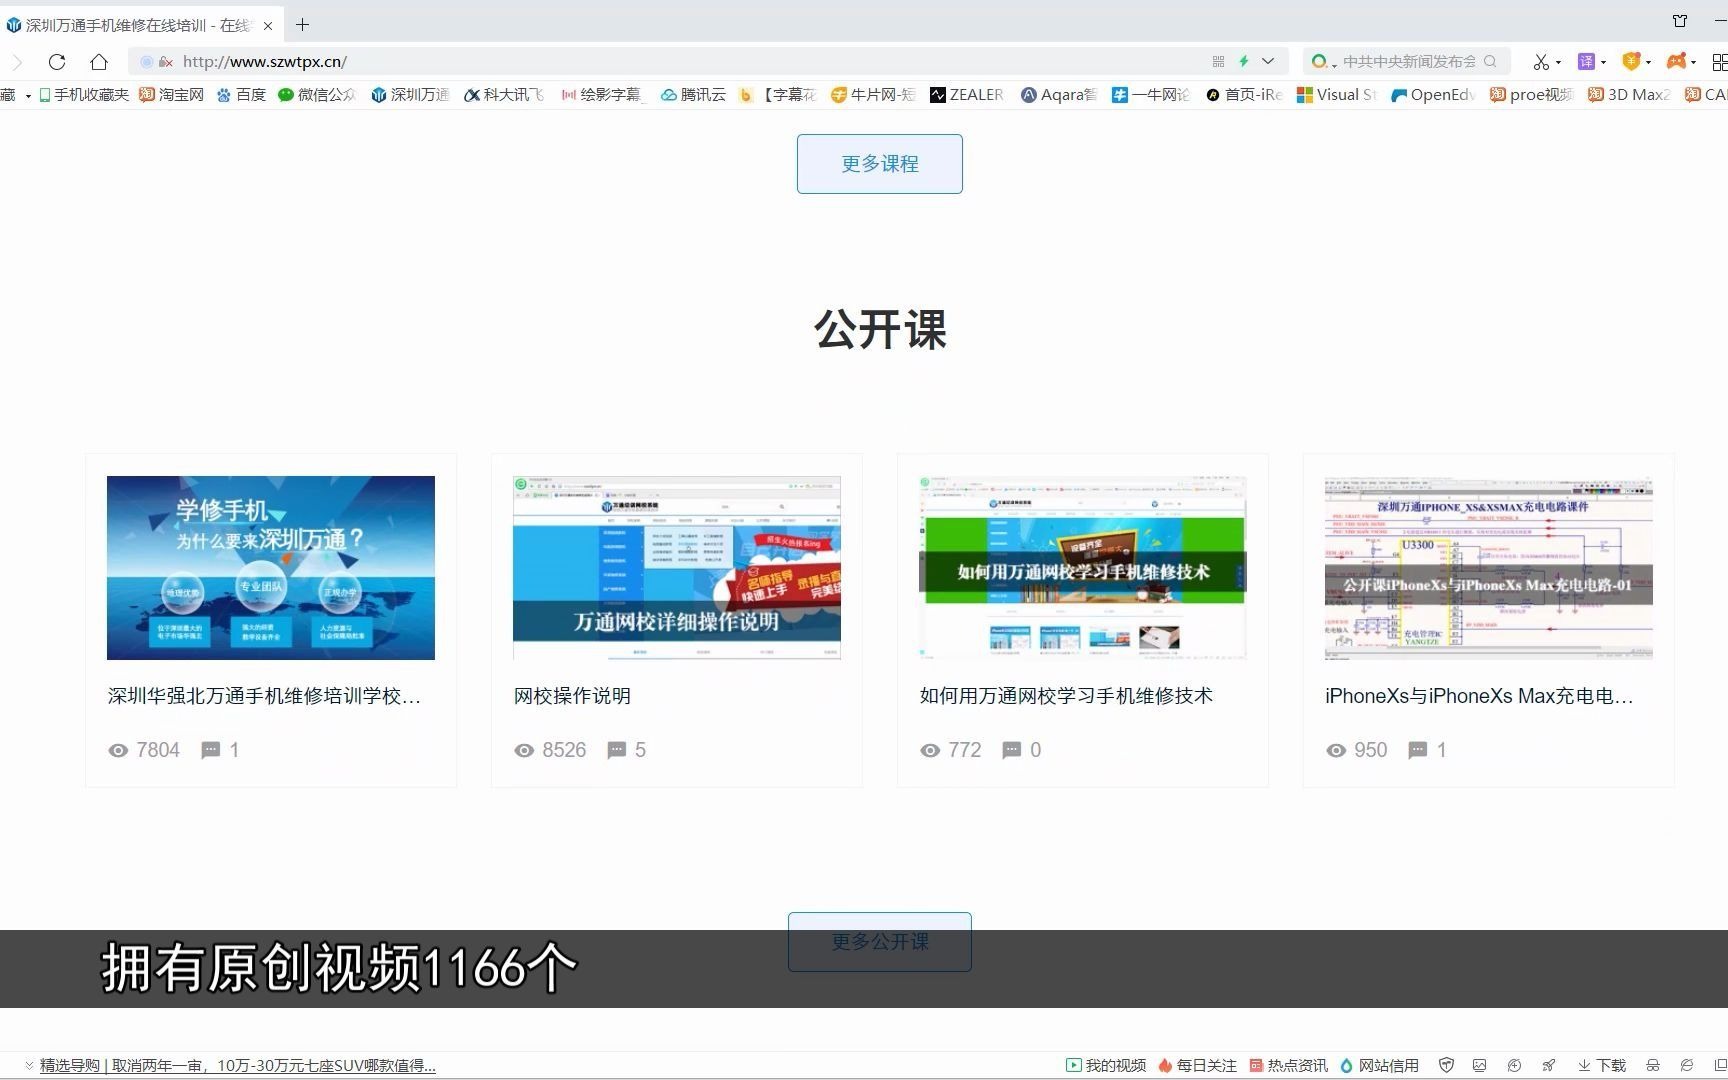Screen dimensions: 1728x1080
Task: Open the 科大讯飞 bookmark
Action: 504,95
